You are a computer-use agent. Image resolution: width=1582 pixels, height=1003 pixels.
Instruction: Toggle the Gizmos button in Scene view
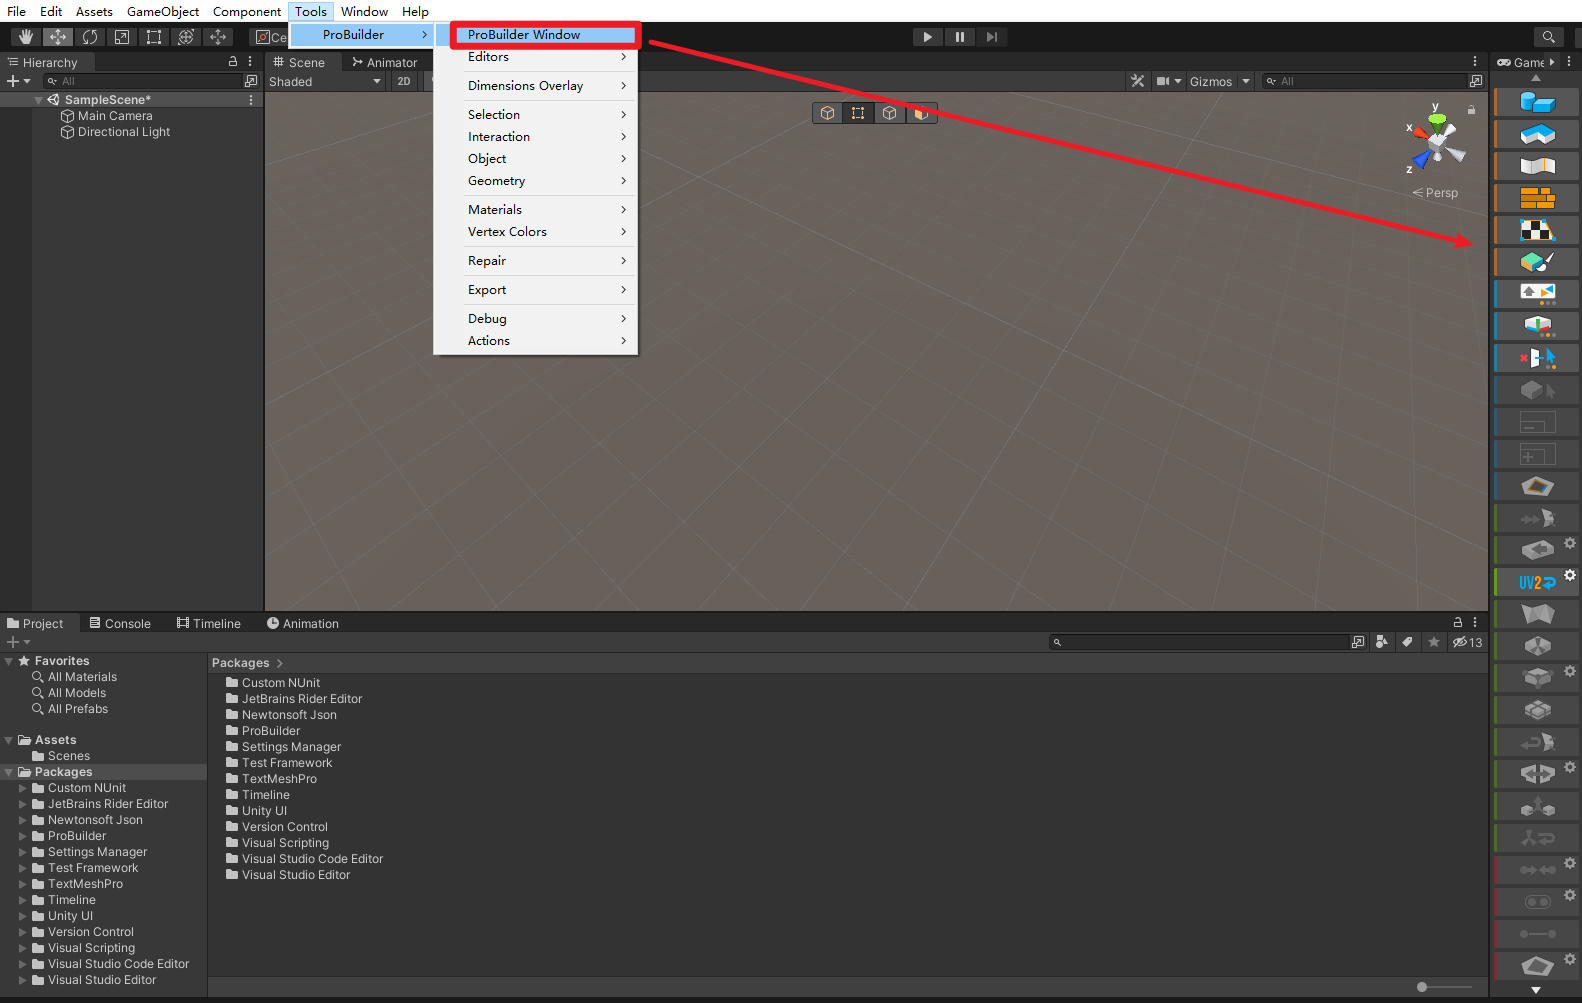coord(1211,81)
